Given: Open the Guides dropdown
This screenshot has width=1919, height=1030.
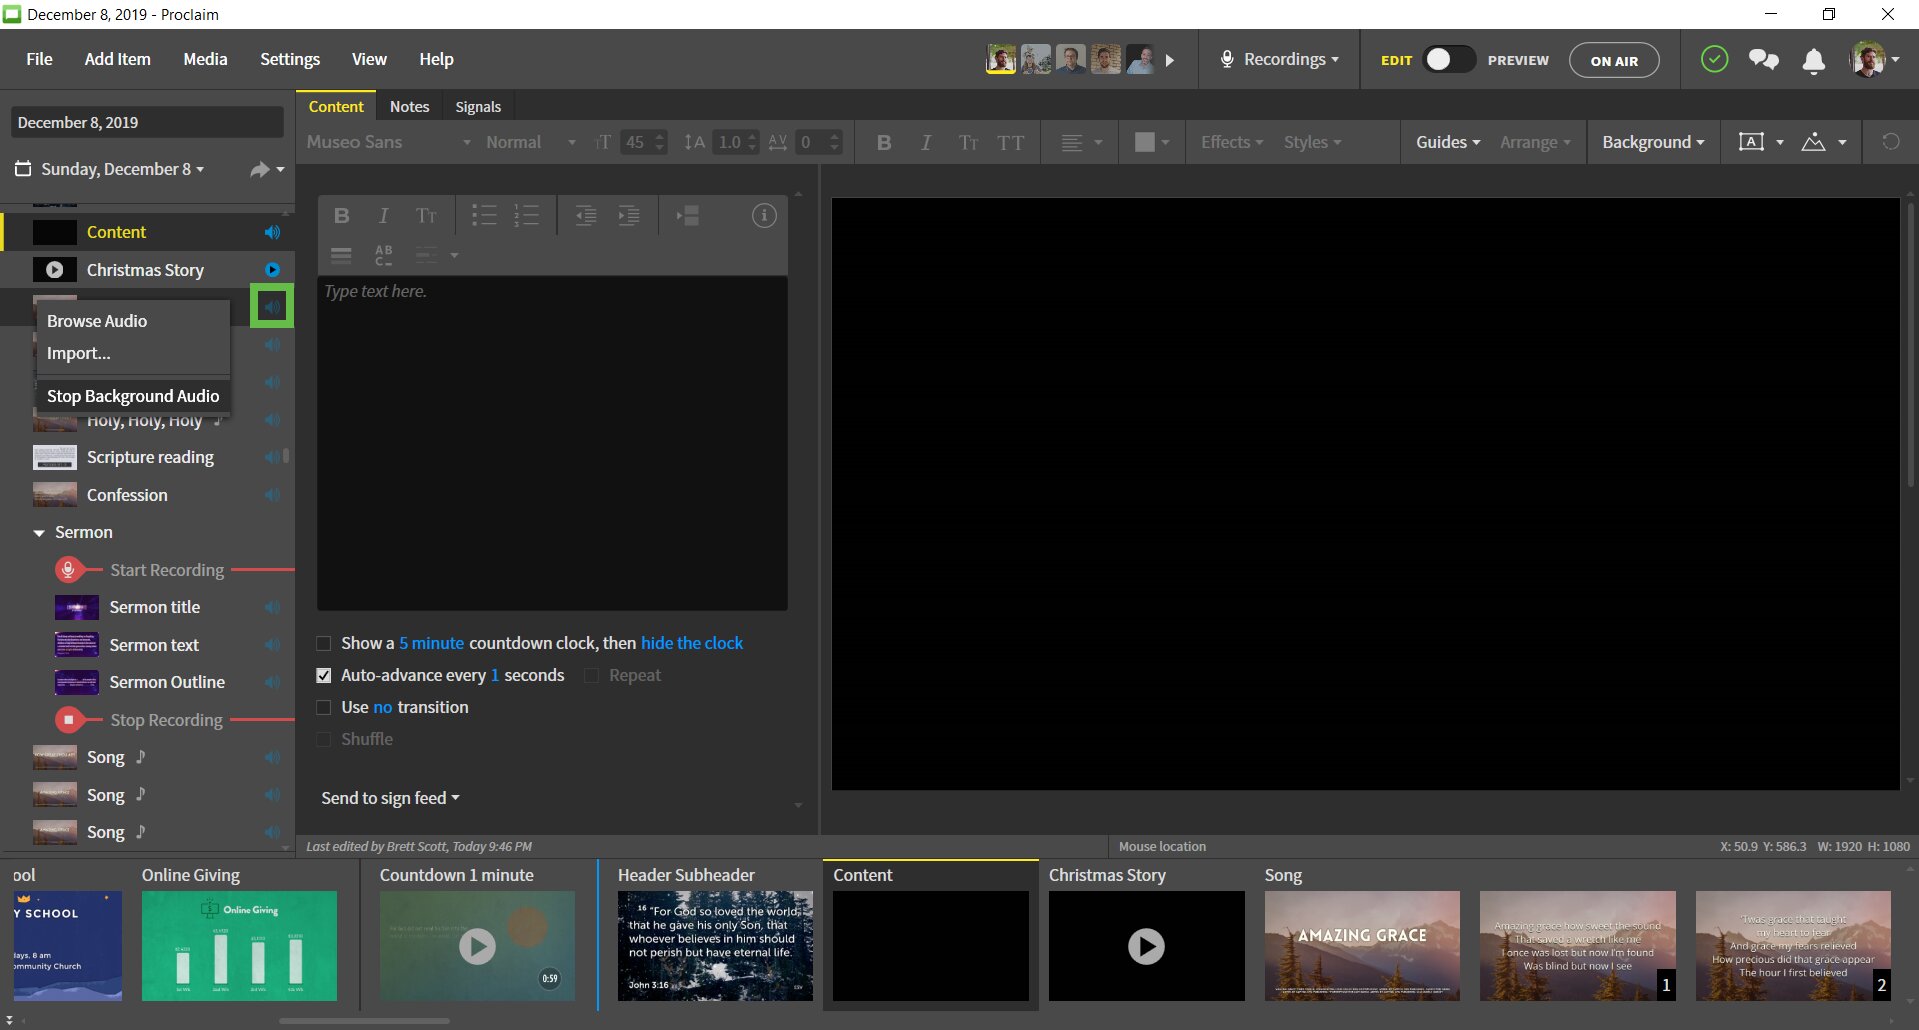Looking at the screenshot, I should (x=1448, y=142).
